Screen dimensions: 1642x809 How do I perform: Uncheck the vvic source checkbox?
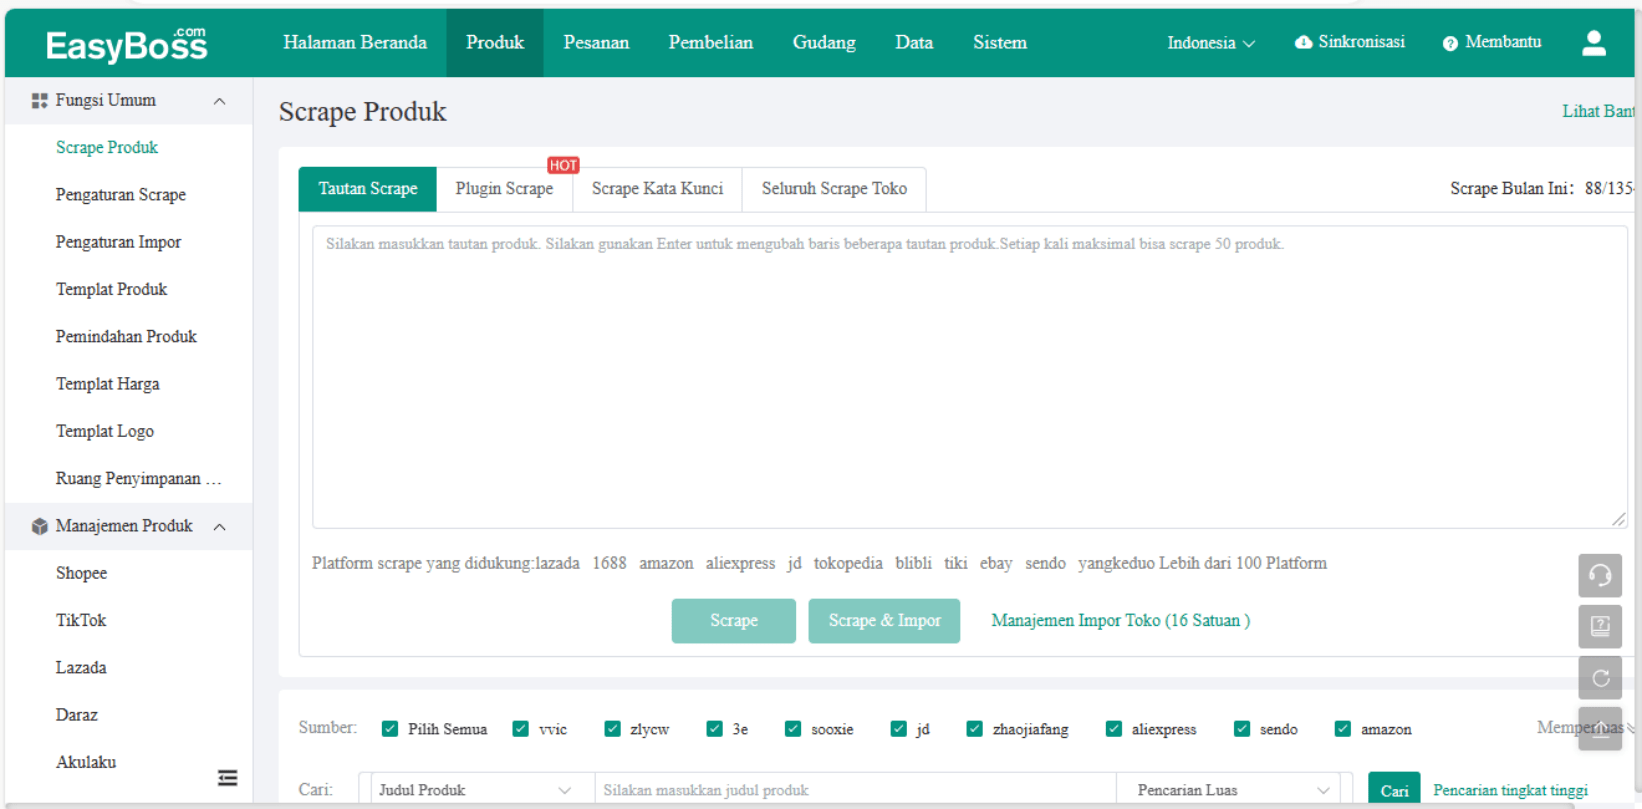[520, 729]
